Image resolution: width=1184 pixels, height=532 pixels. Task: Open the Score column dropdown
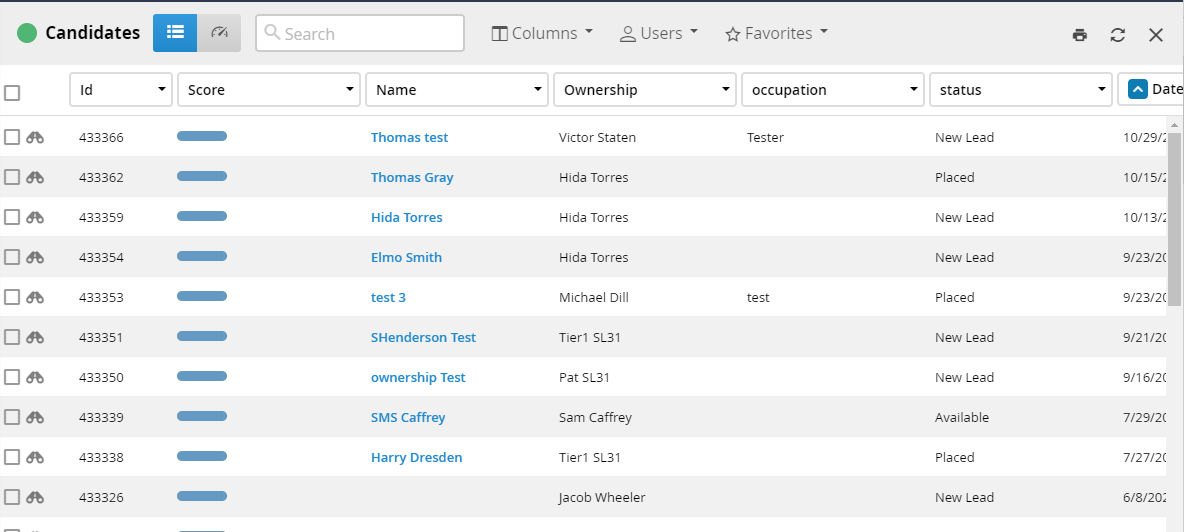click(x=350, y=90)
